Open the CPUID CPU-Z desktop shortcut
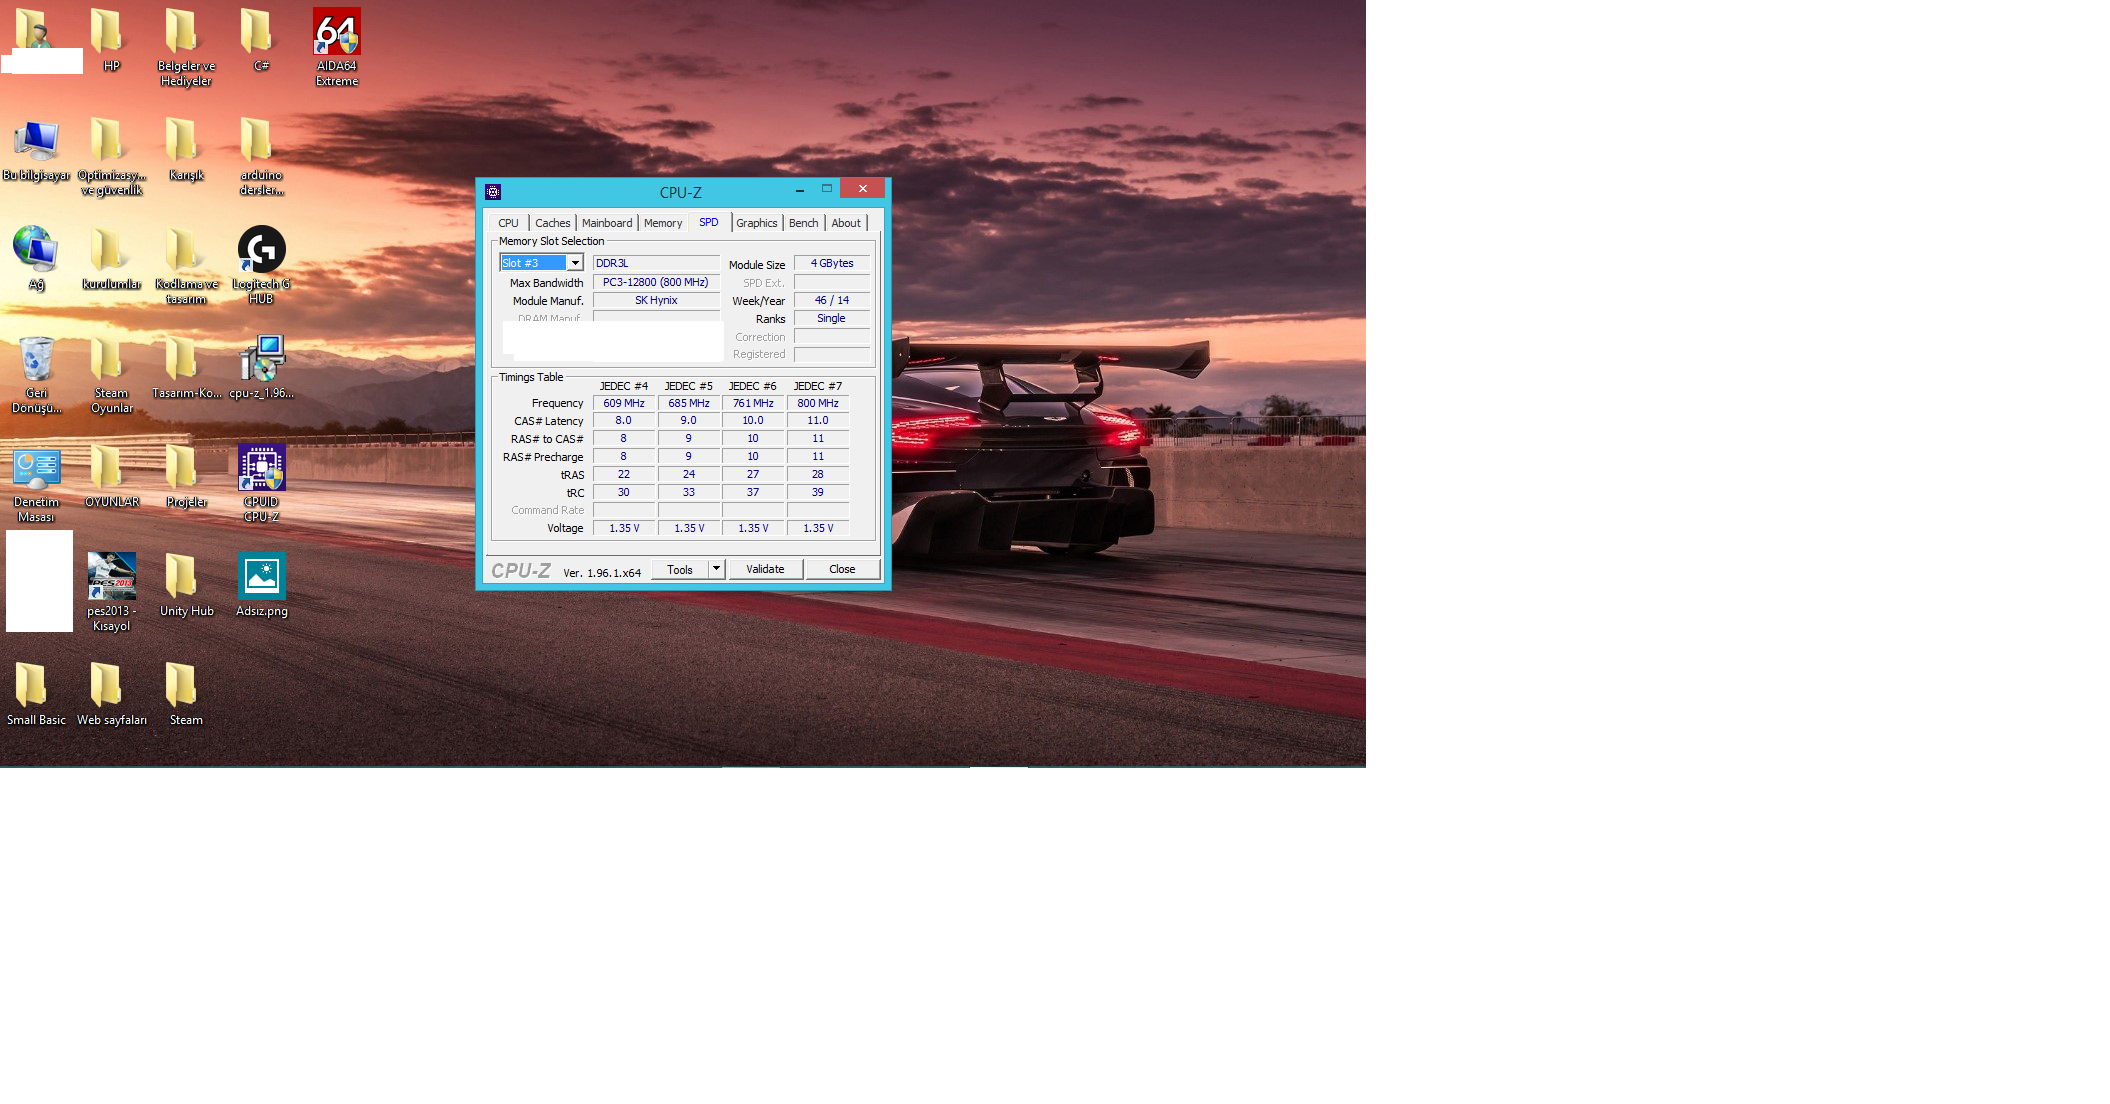The image size is (2110, 1104). tap(261, 468)
